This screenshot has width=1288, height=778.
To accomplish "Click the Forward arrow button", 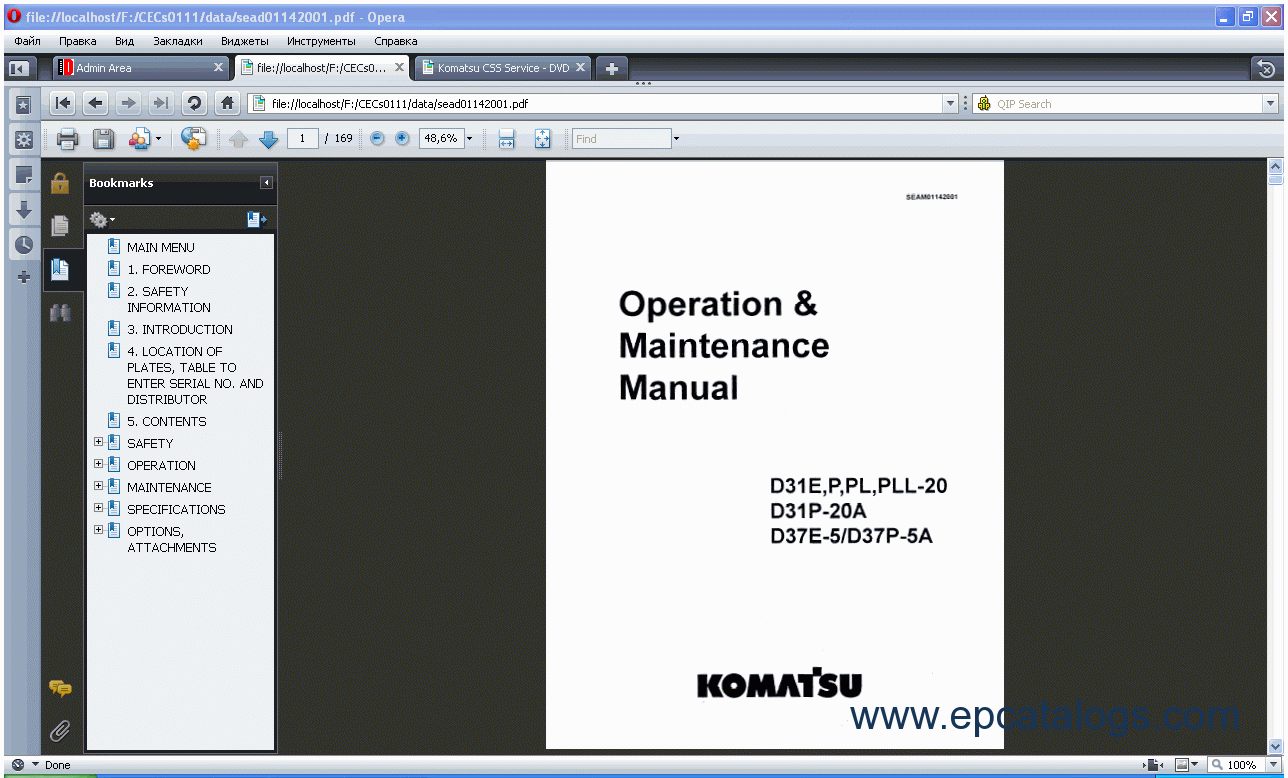I will pos(128,103).
